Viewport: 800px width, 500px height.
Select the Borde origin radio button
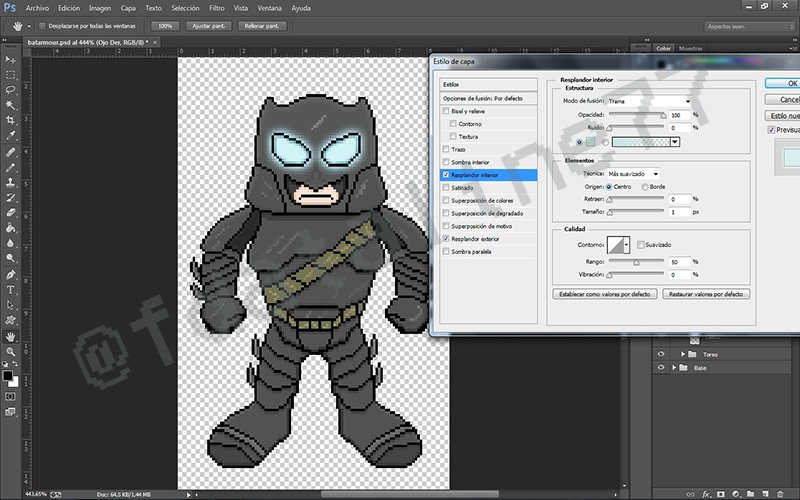click(645, 187)
